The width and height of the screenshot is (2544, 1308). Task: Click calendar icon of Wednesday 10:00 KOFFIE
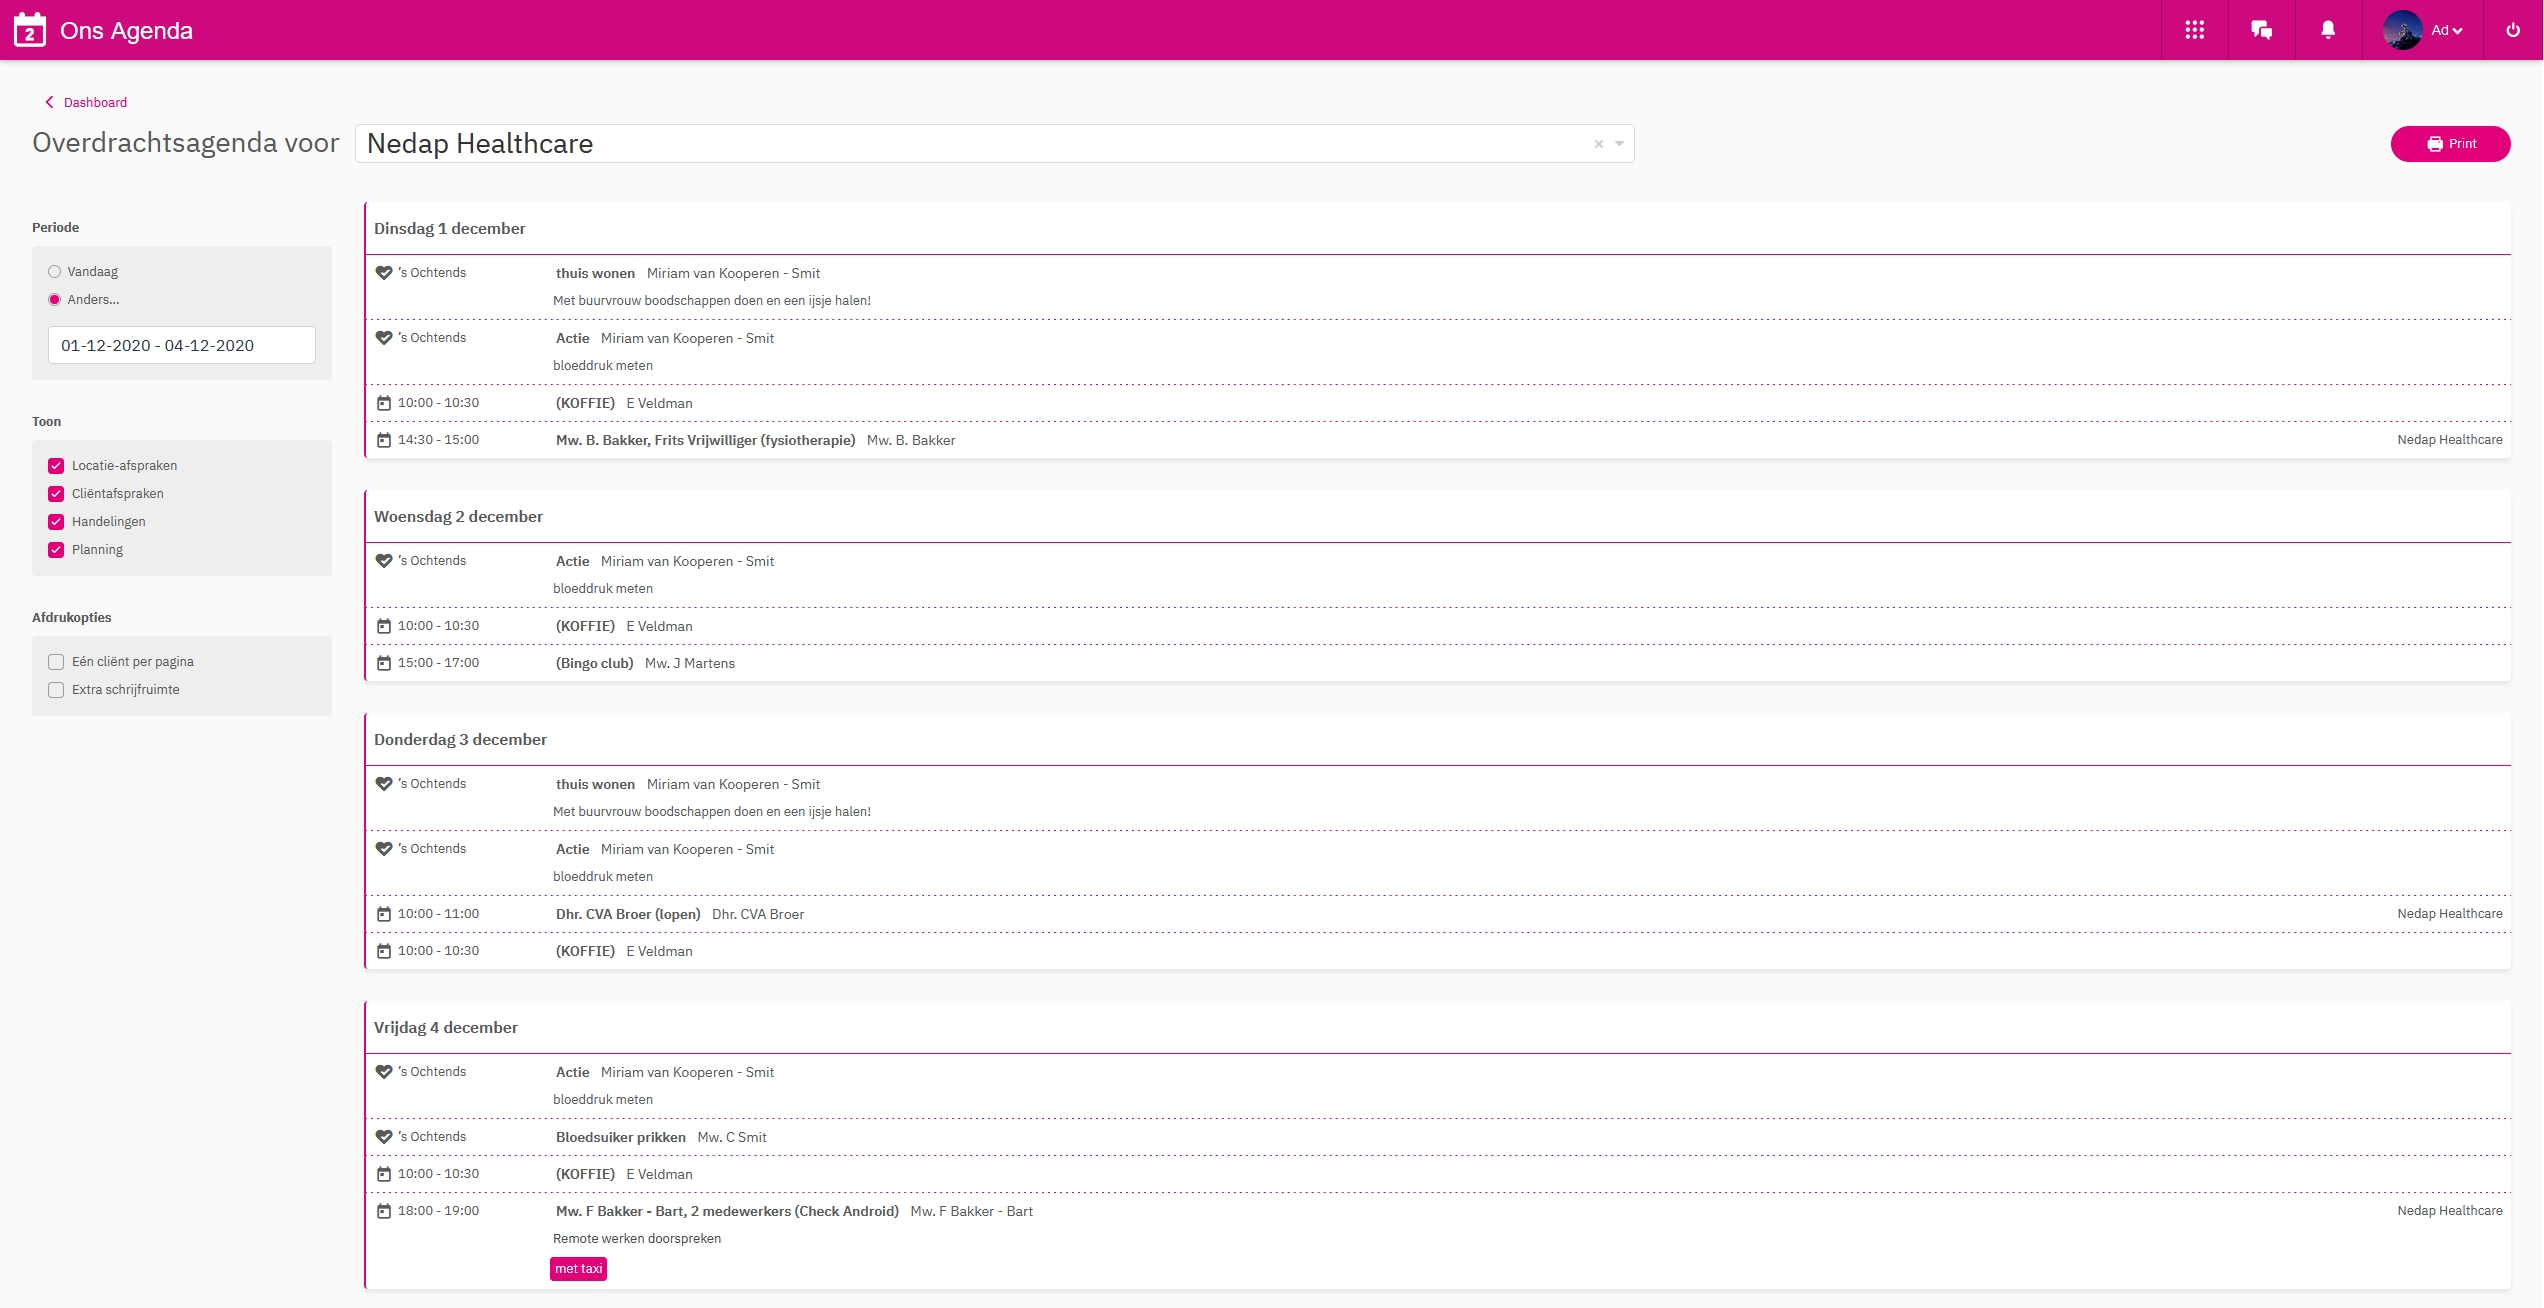coord(384,626)
